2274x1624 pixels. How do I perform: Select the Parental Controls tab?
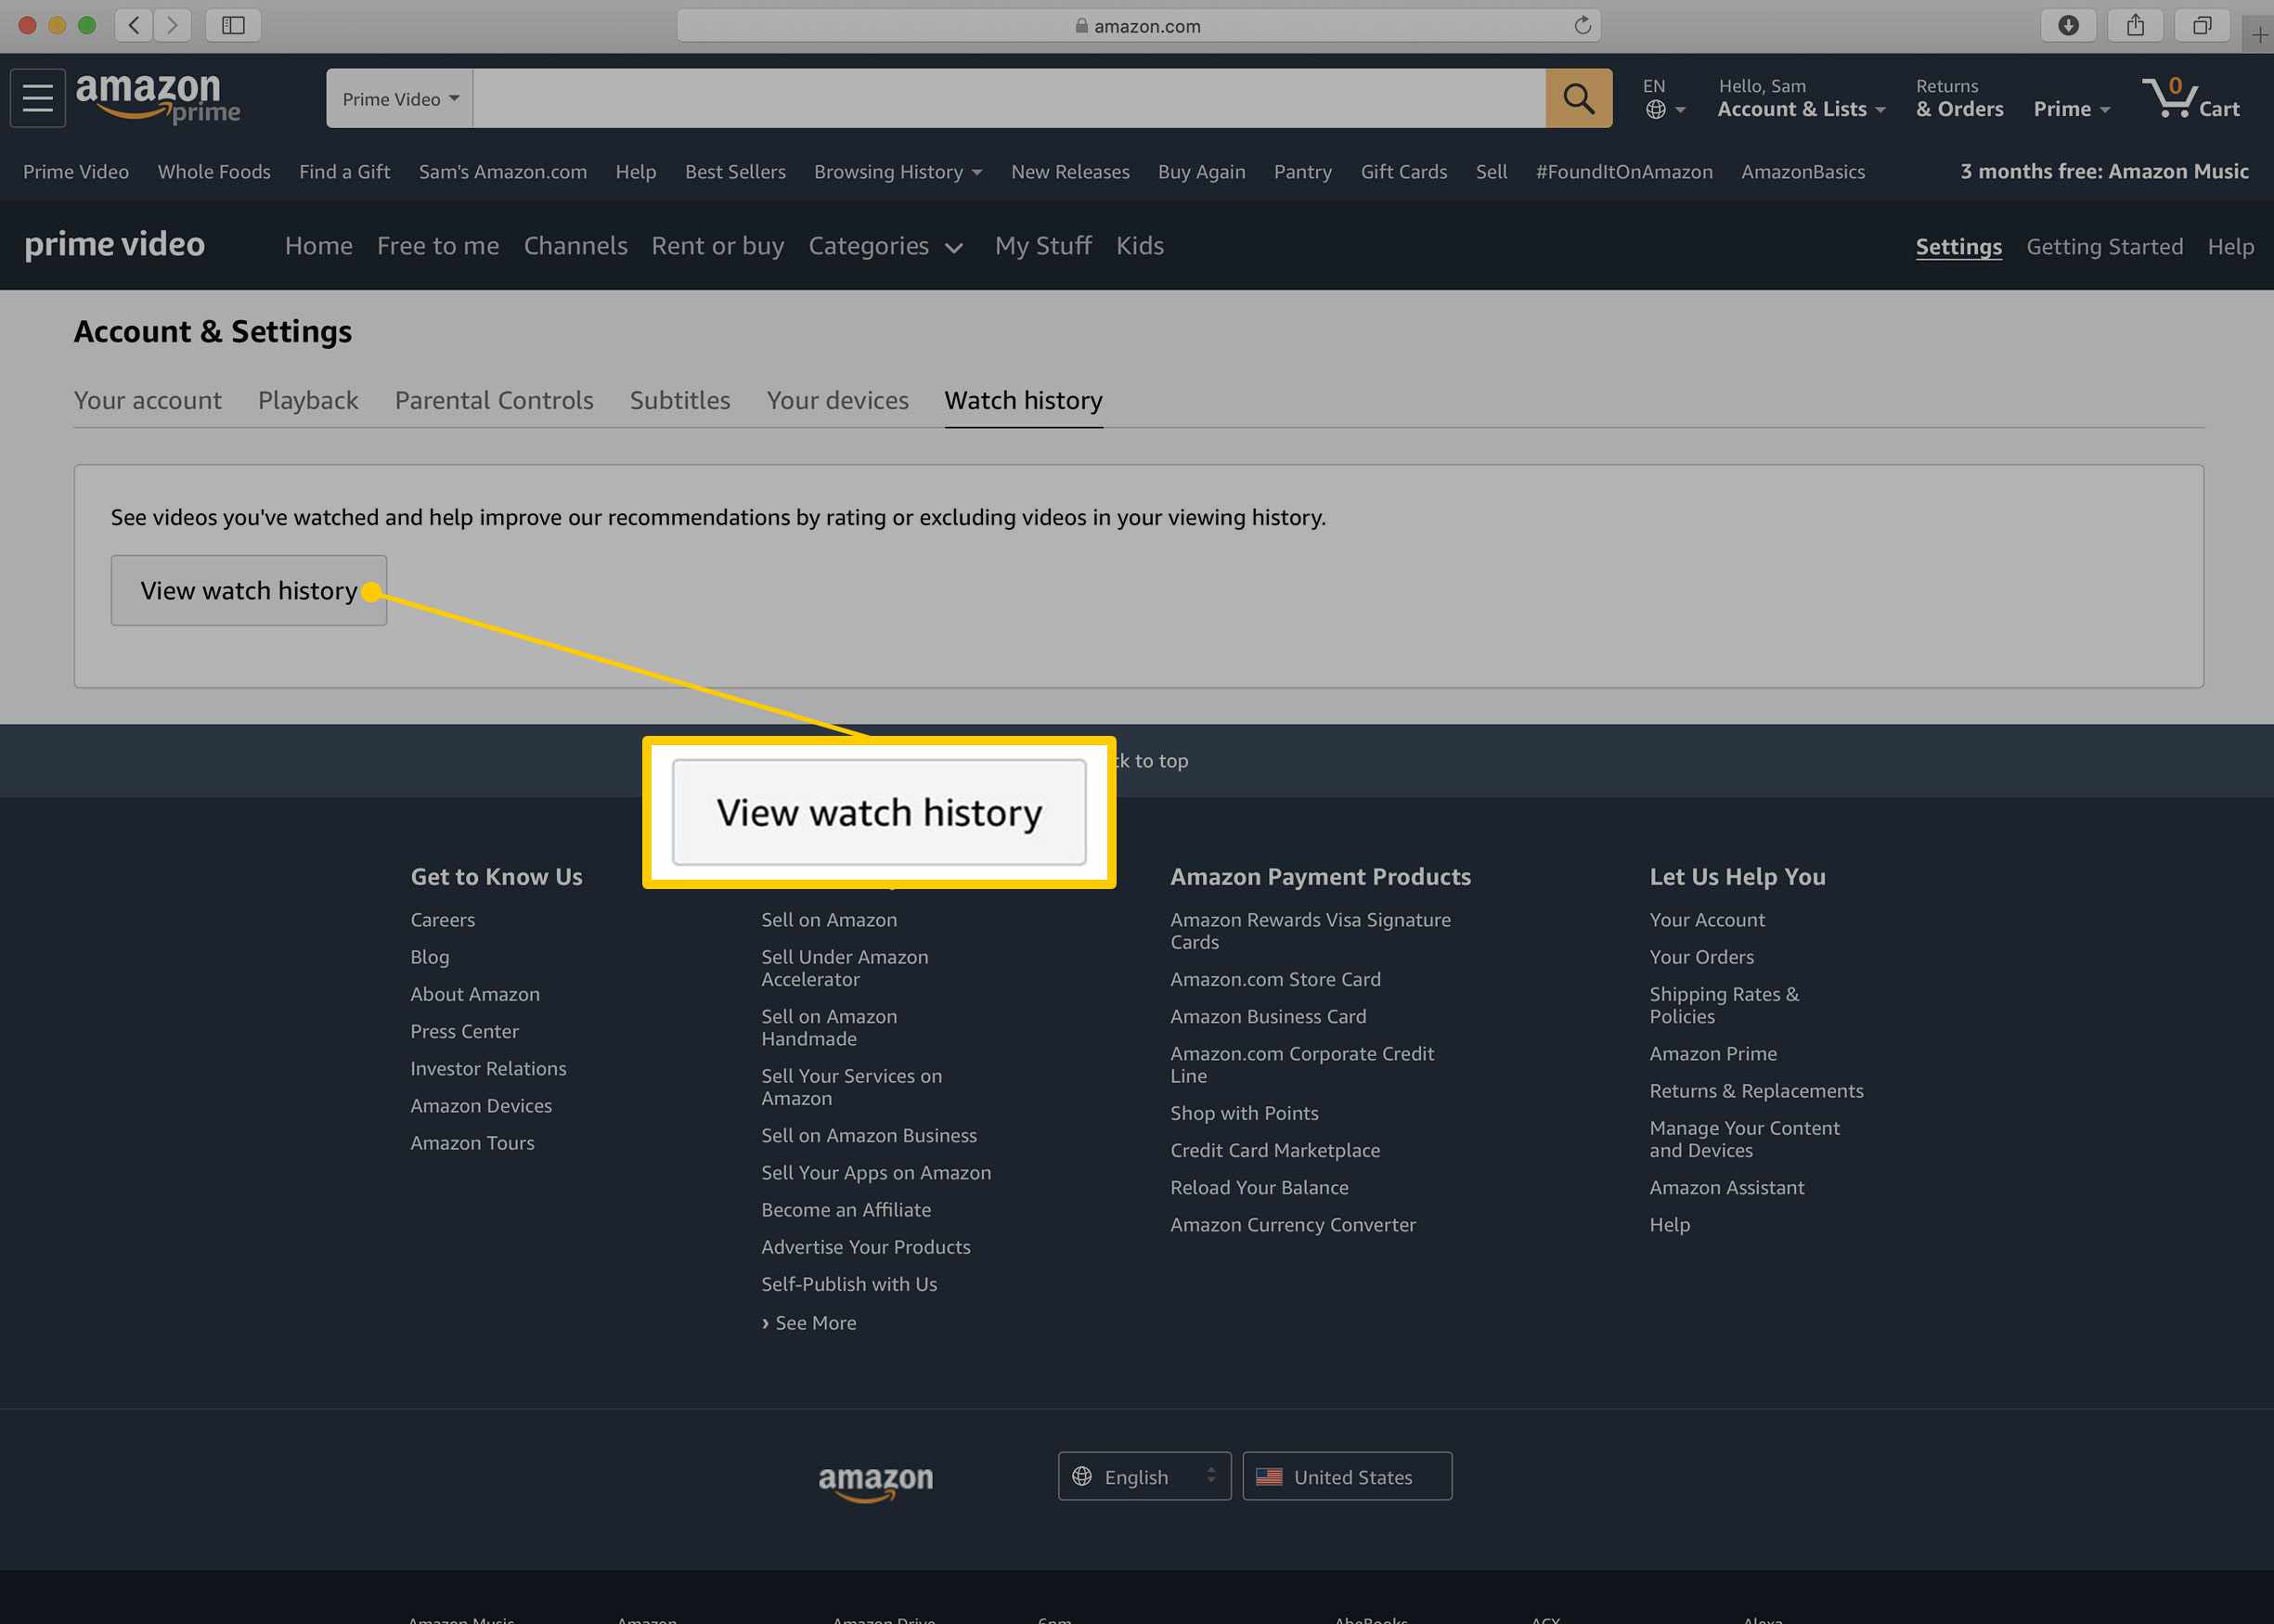click(492, 399)
